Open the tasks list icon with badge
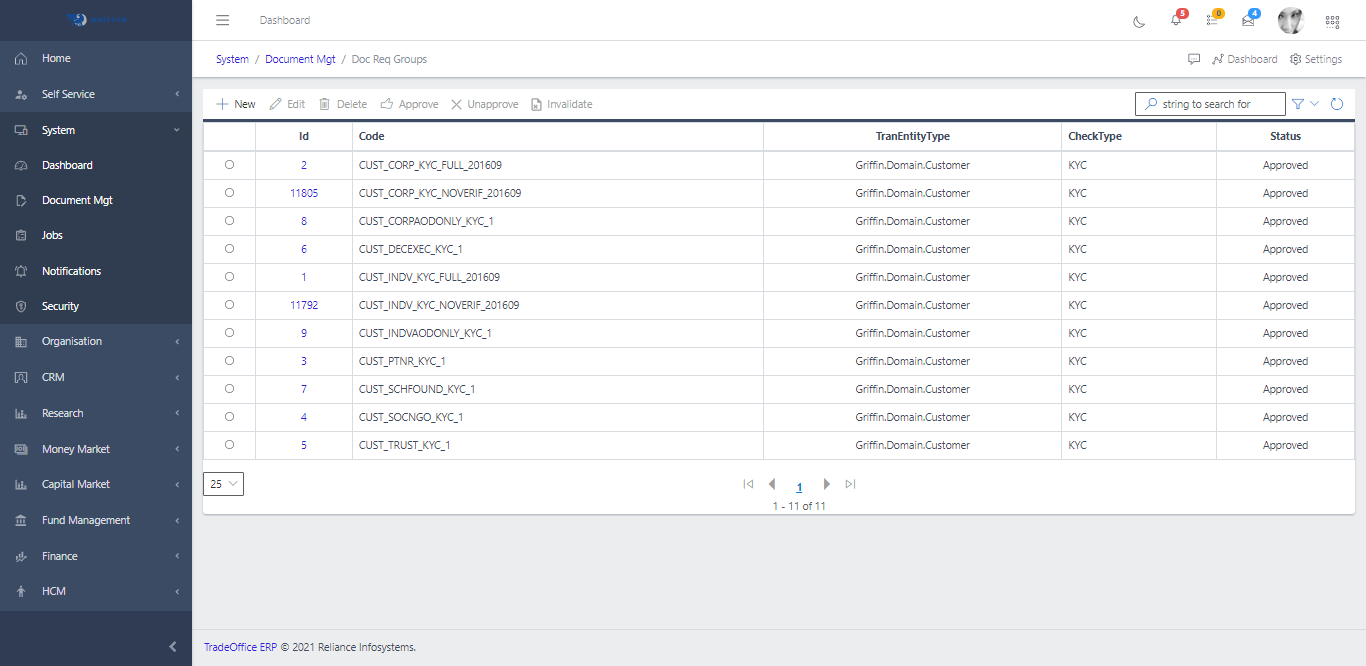 point(1212,21)
